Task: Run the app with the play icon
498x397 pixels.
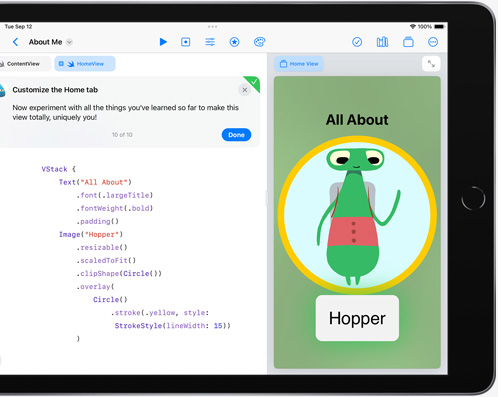Action: click(163, 42)
